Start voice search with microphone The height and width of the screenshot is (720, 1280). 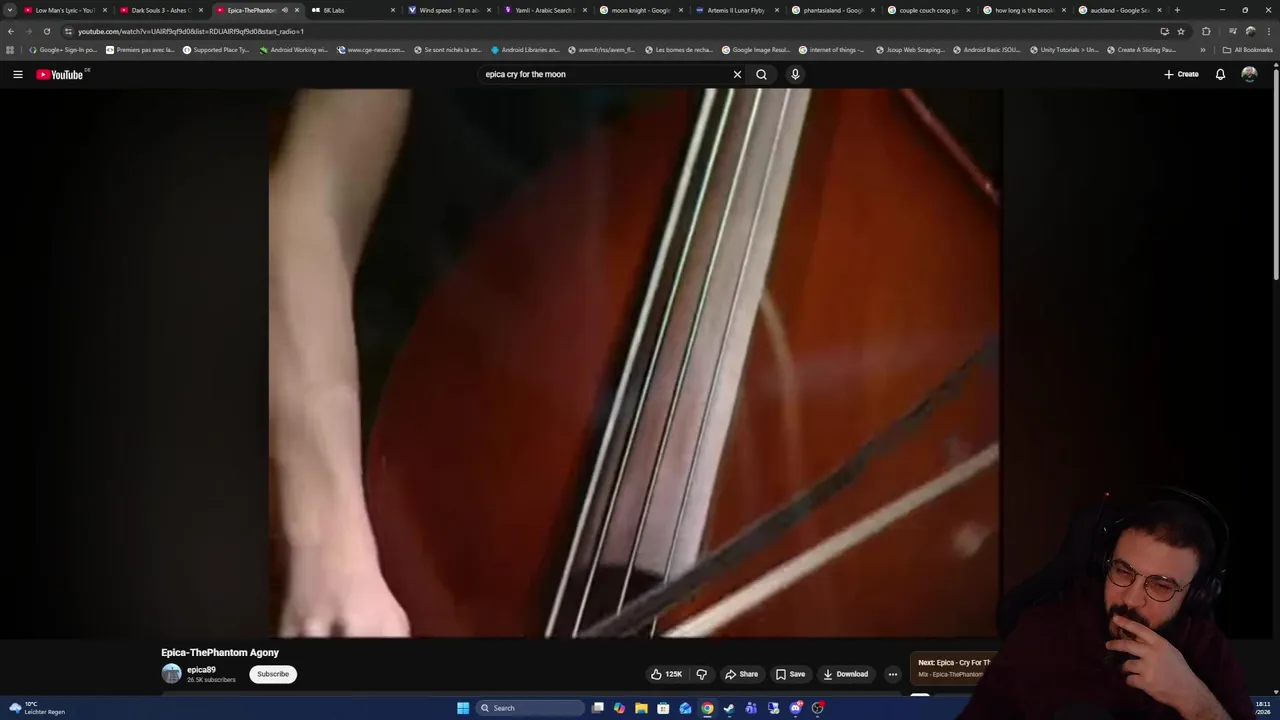point(795,74)
